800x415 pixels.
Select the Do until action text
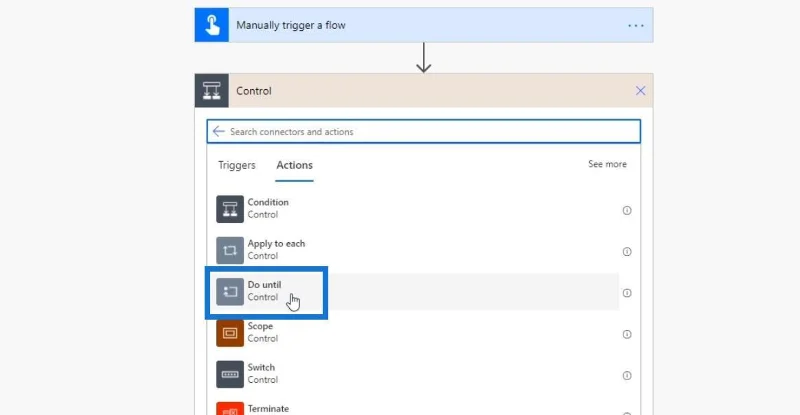[x=264, y=285]
